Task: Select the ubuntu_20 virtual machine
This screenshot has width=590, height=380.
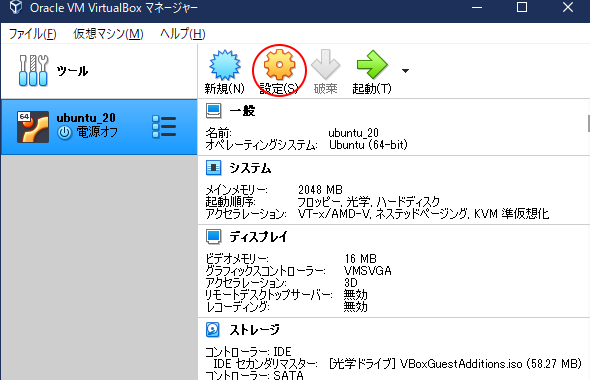Action: [x=99, y=127]
